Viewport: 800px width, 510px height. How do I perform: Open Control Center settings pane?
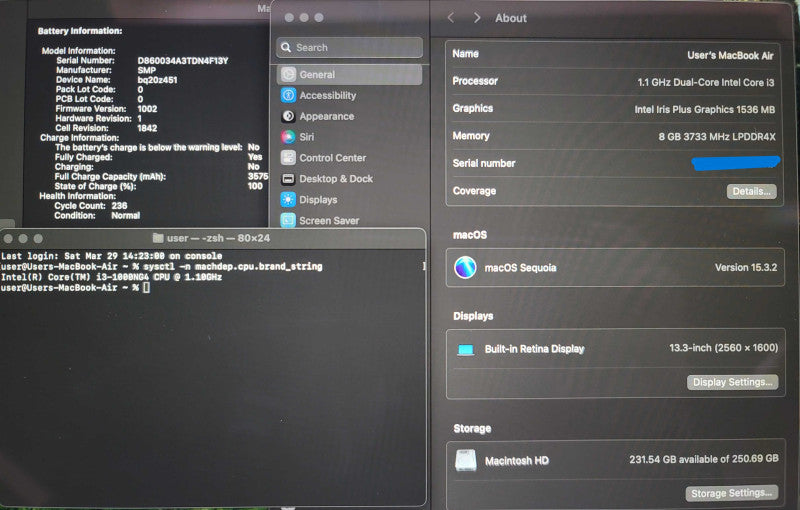pyautogui.click(x=333, y=158)
